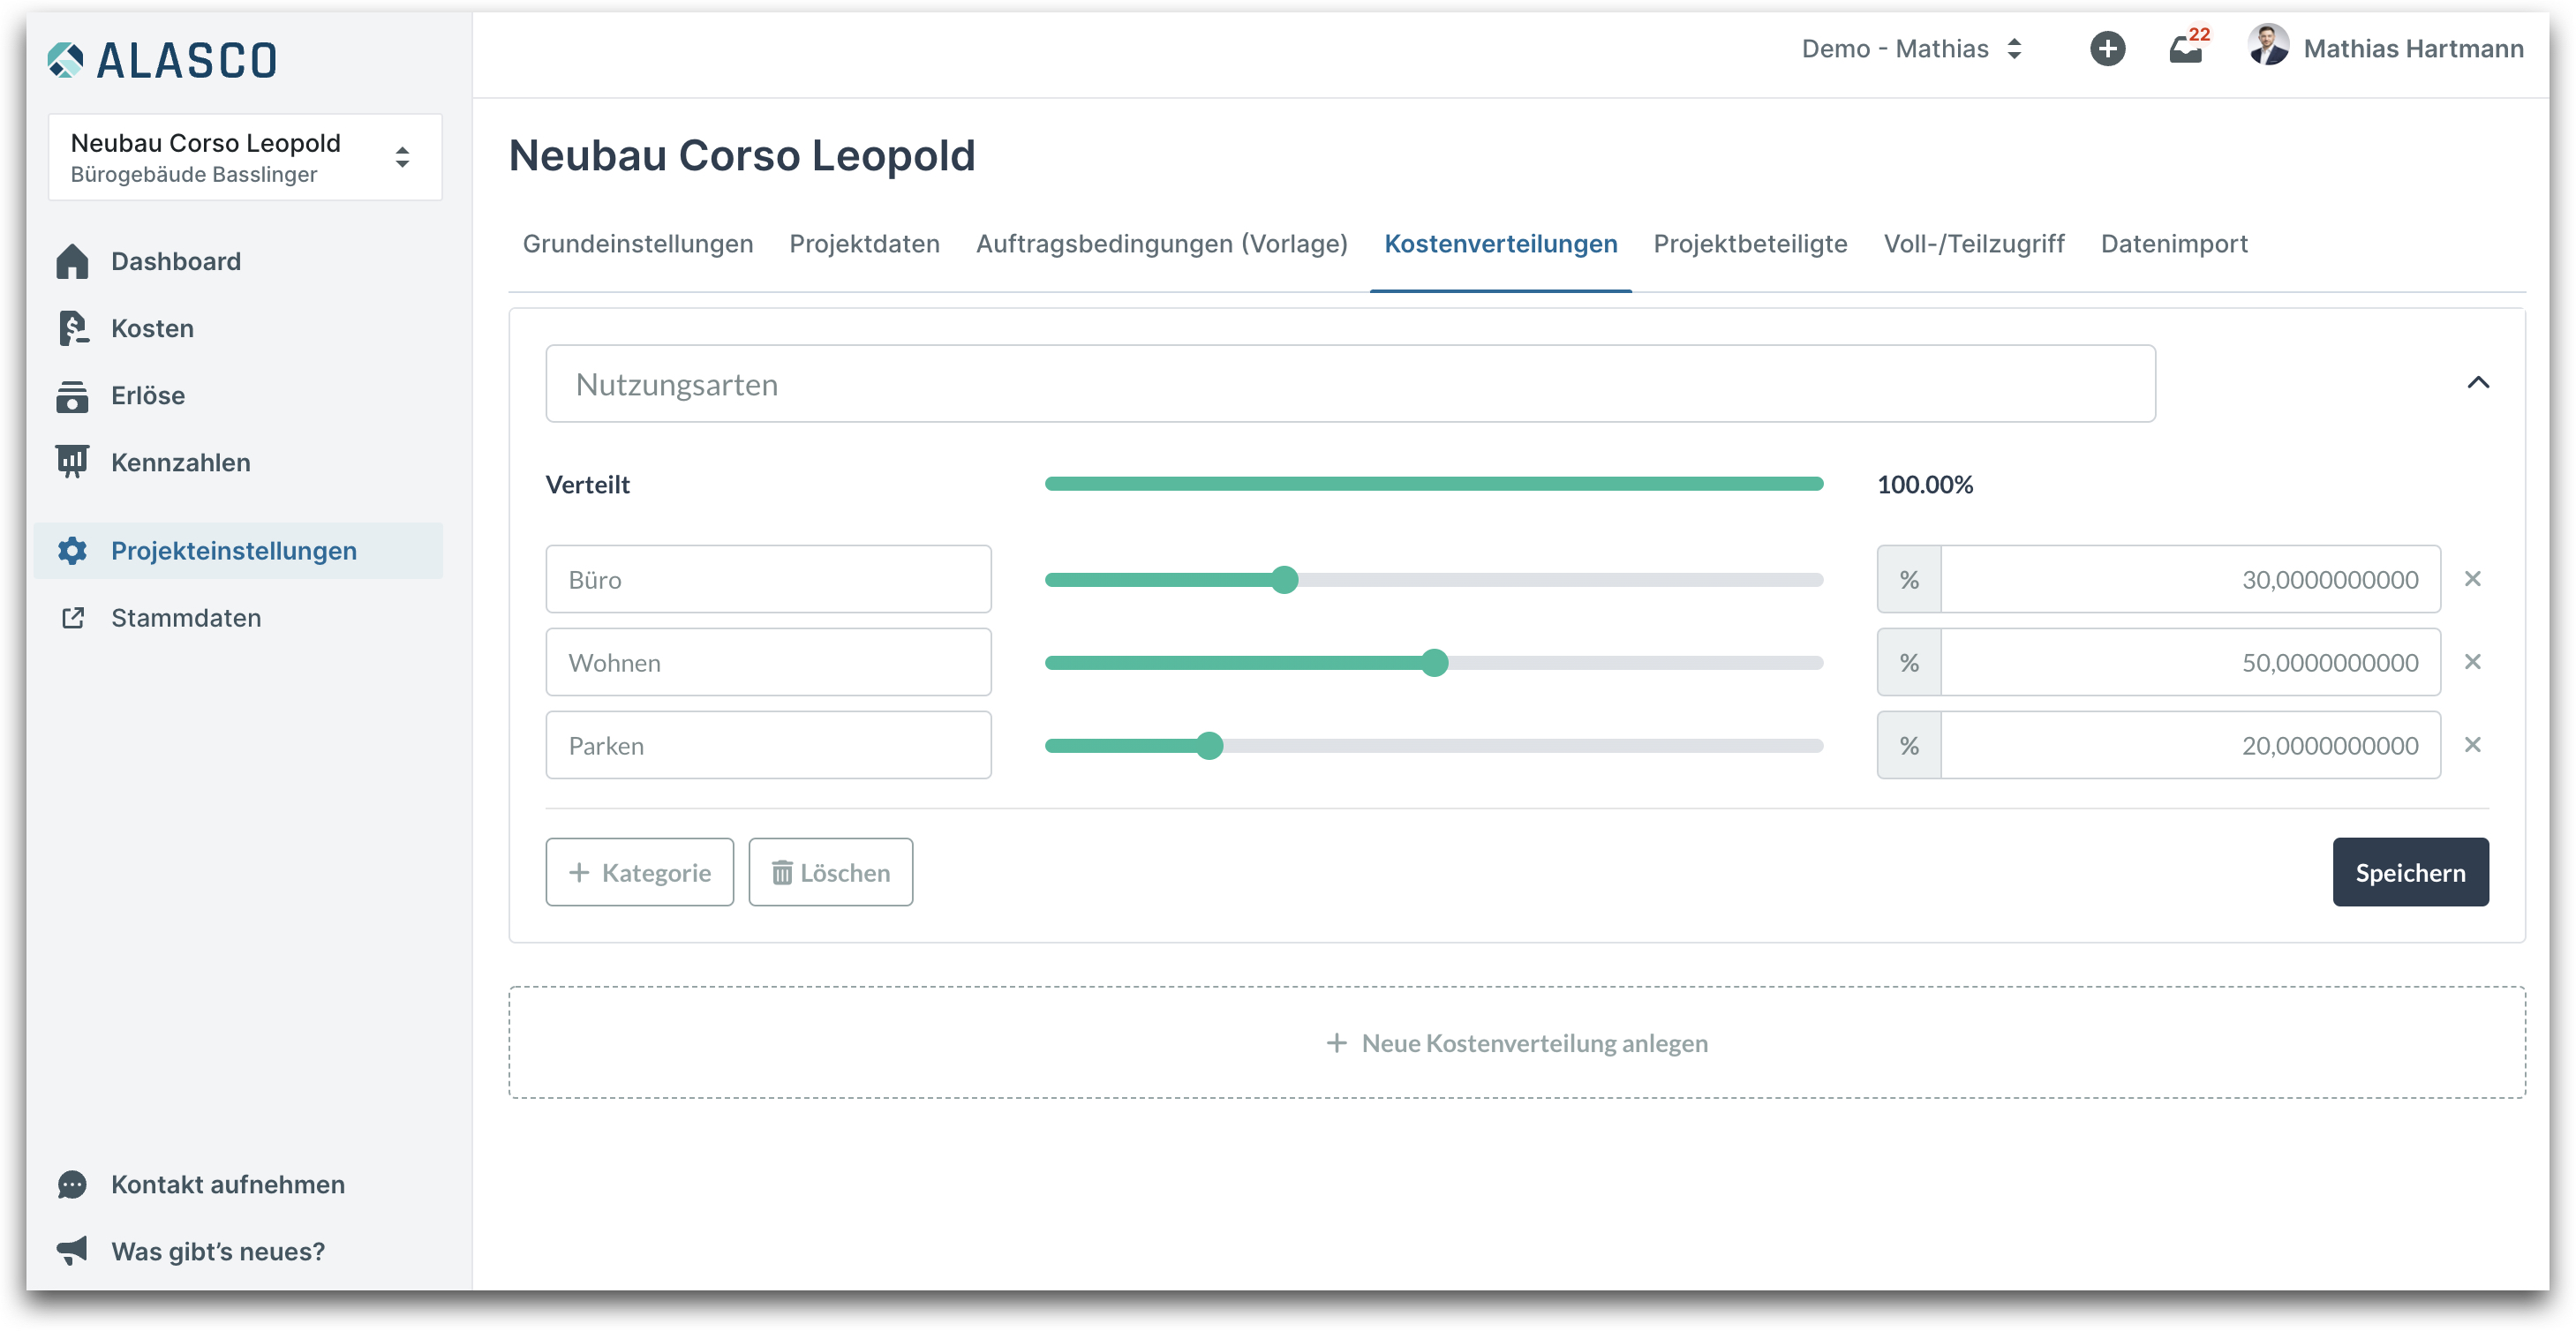Click the Nutzungsarten name input field
Image resolution: width=2576 pixels, height=1331 pixels.
pos(1350,384)
